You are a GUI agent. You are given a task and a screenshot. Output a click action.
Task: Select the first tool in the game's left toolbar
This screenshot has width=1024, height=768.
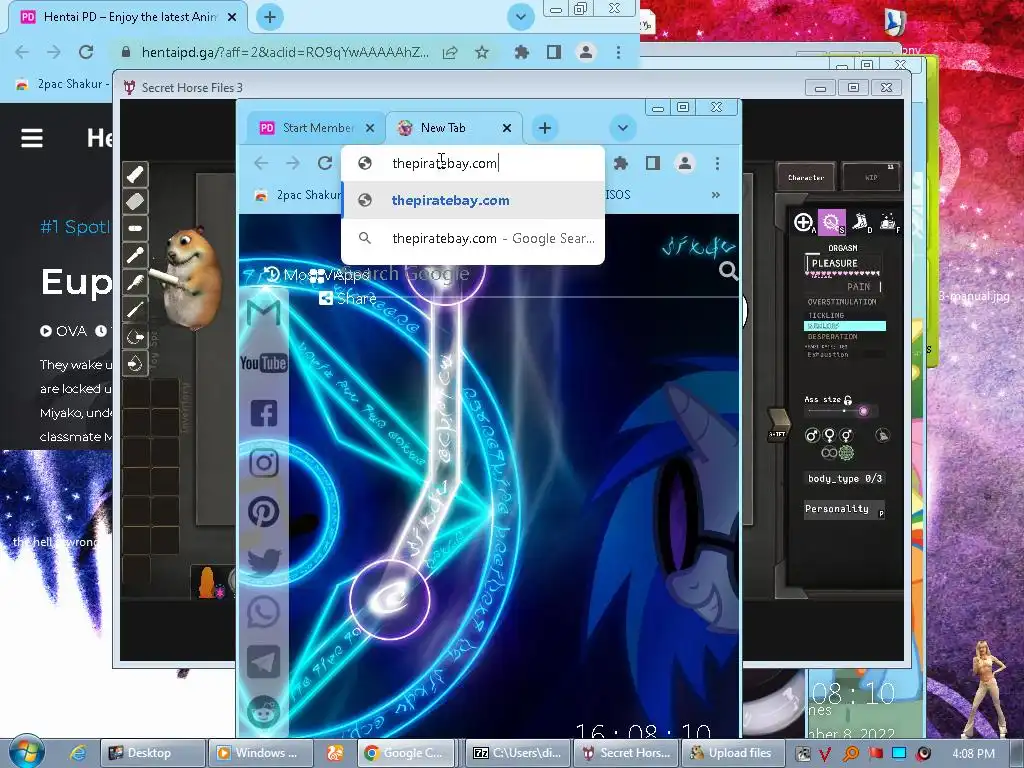135,175
